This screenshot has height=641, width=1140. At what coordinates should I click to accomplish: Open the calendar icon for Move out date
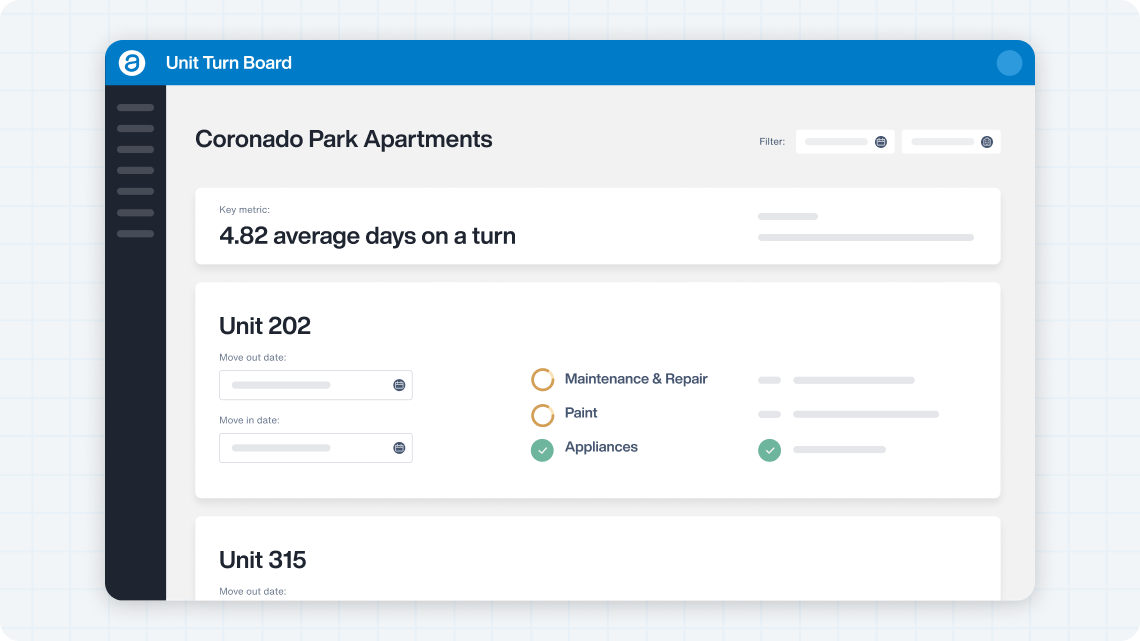click(x=399, y=385)
